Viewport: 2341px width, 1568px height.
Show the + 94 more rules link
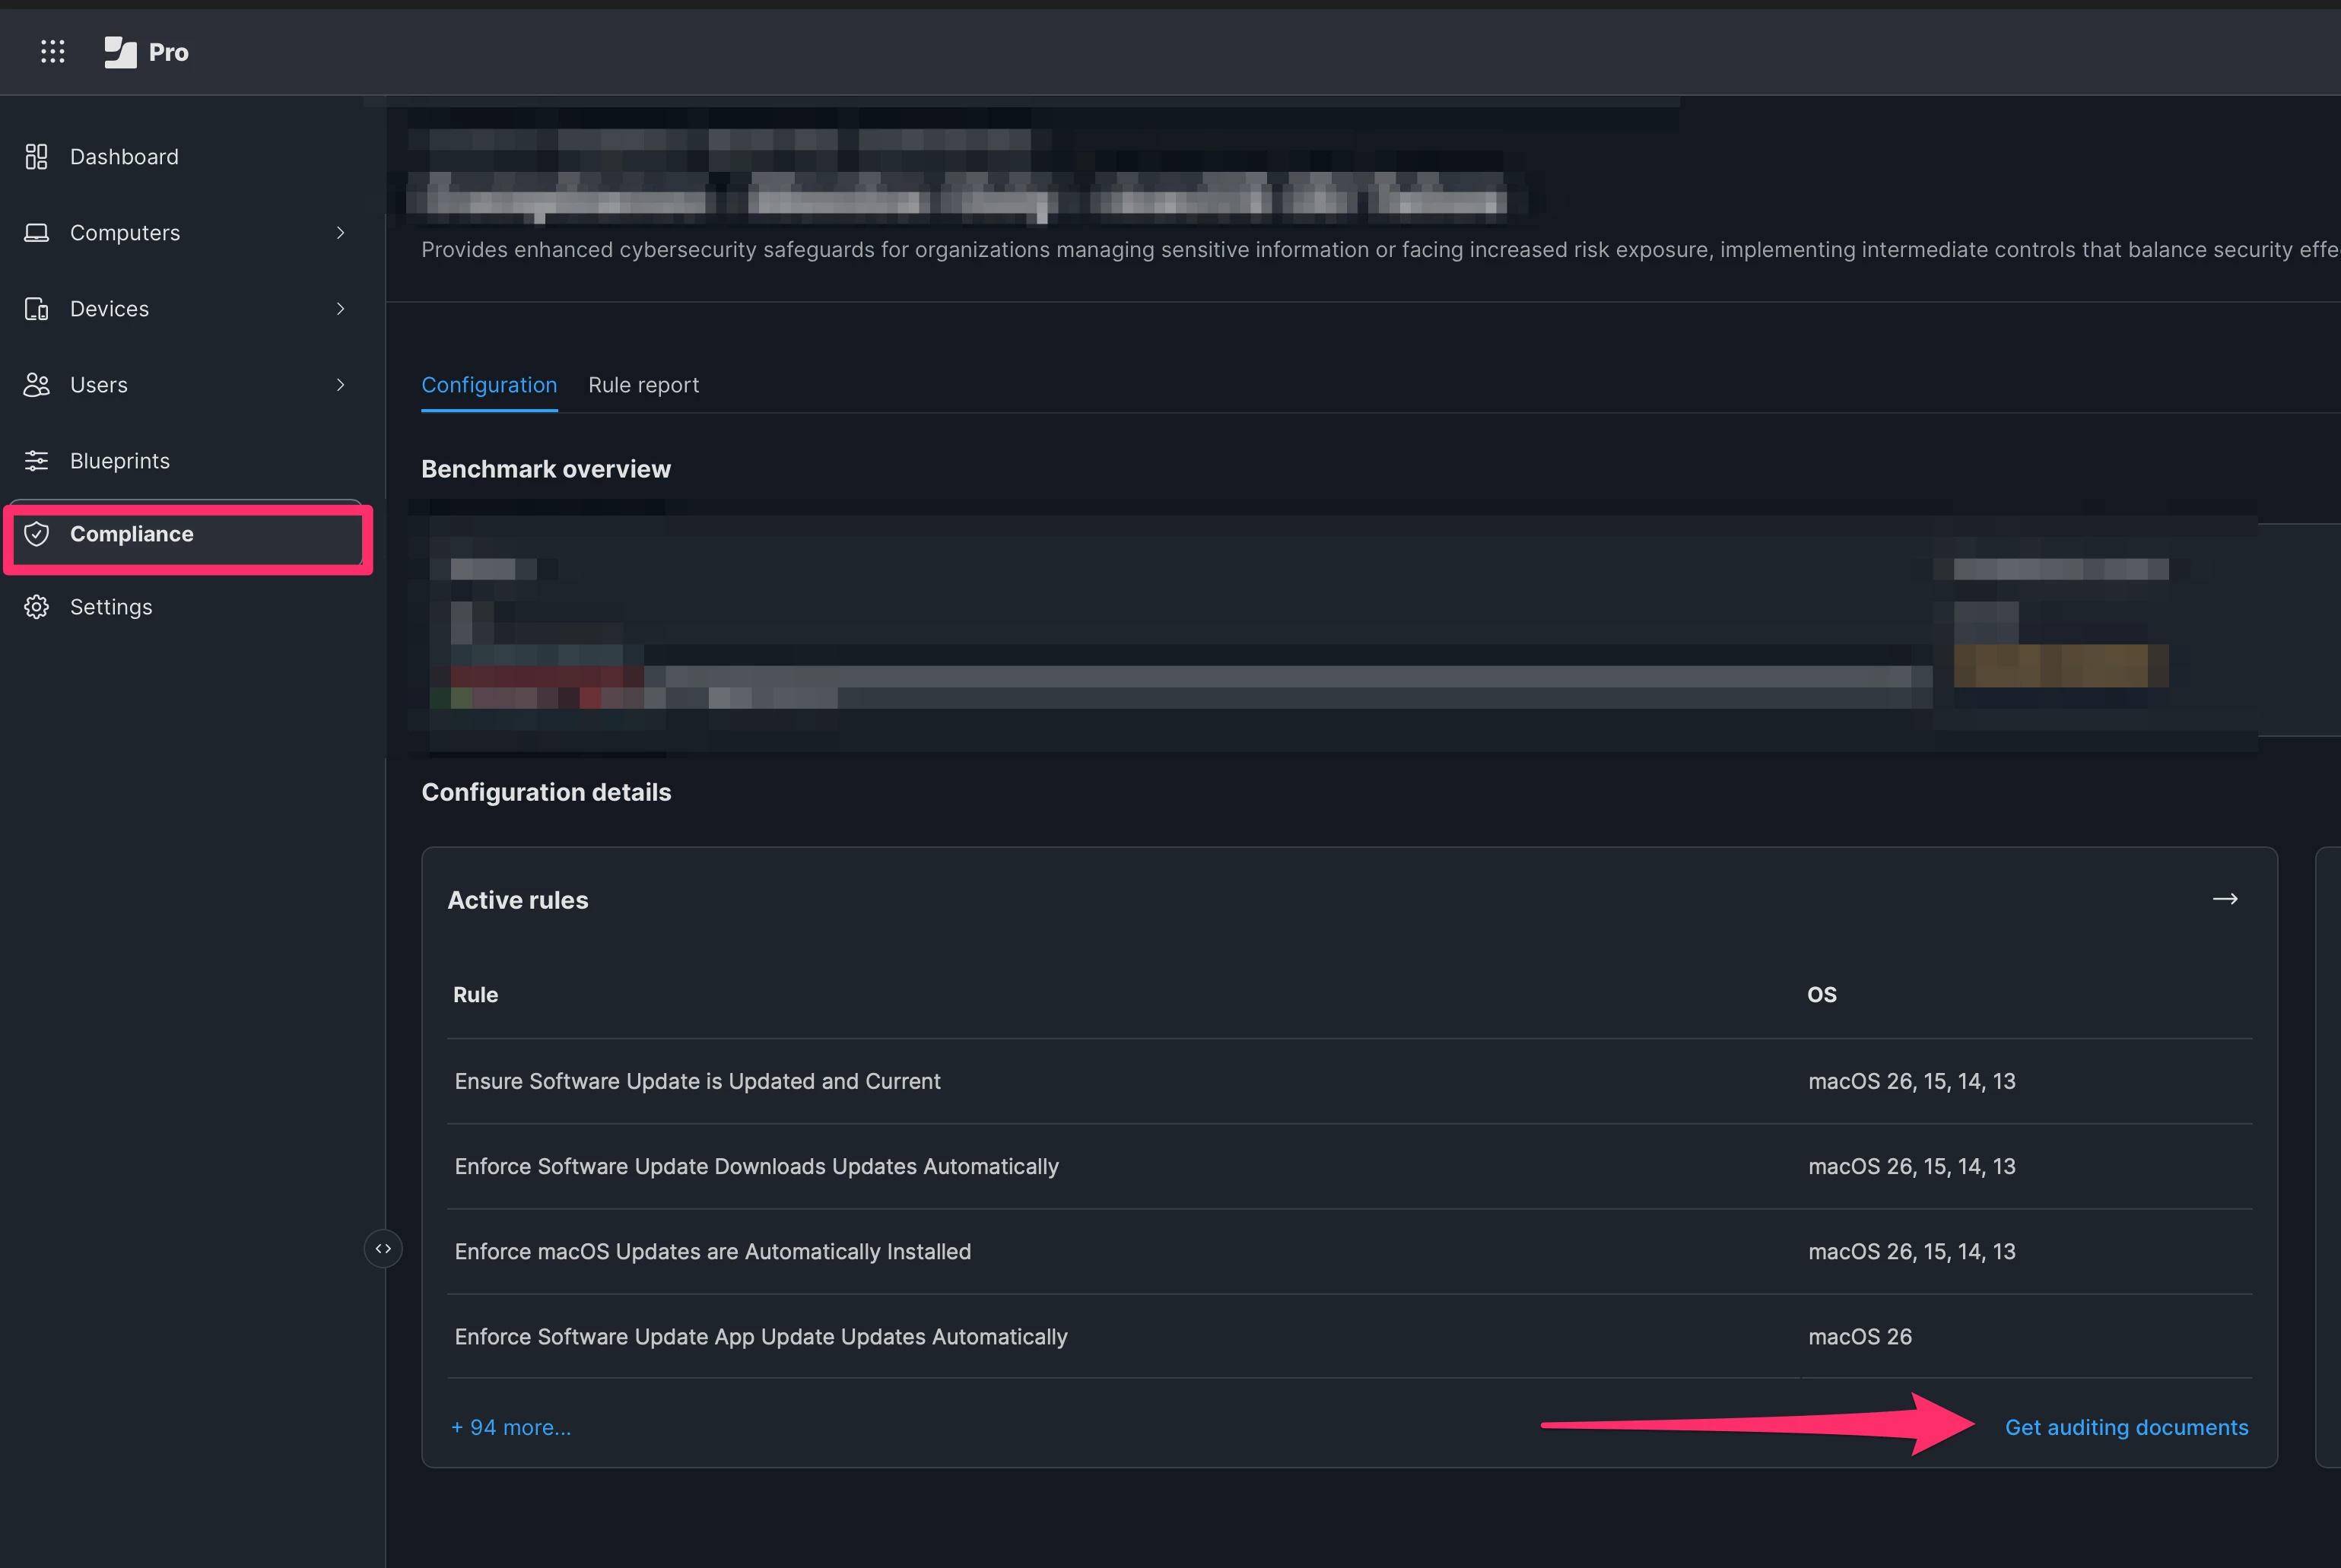tap(511, 1427)
